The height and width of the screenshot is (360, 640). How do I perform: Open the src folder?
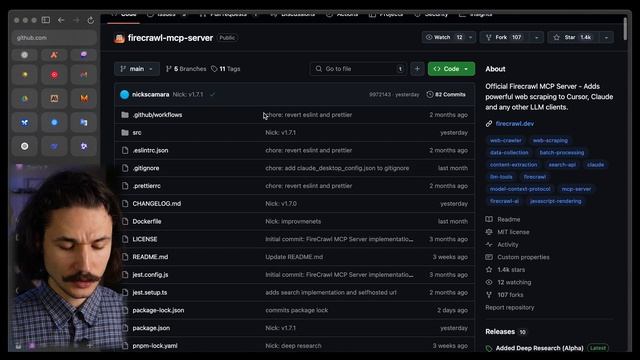click(x=137, y=133)
